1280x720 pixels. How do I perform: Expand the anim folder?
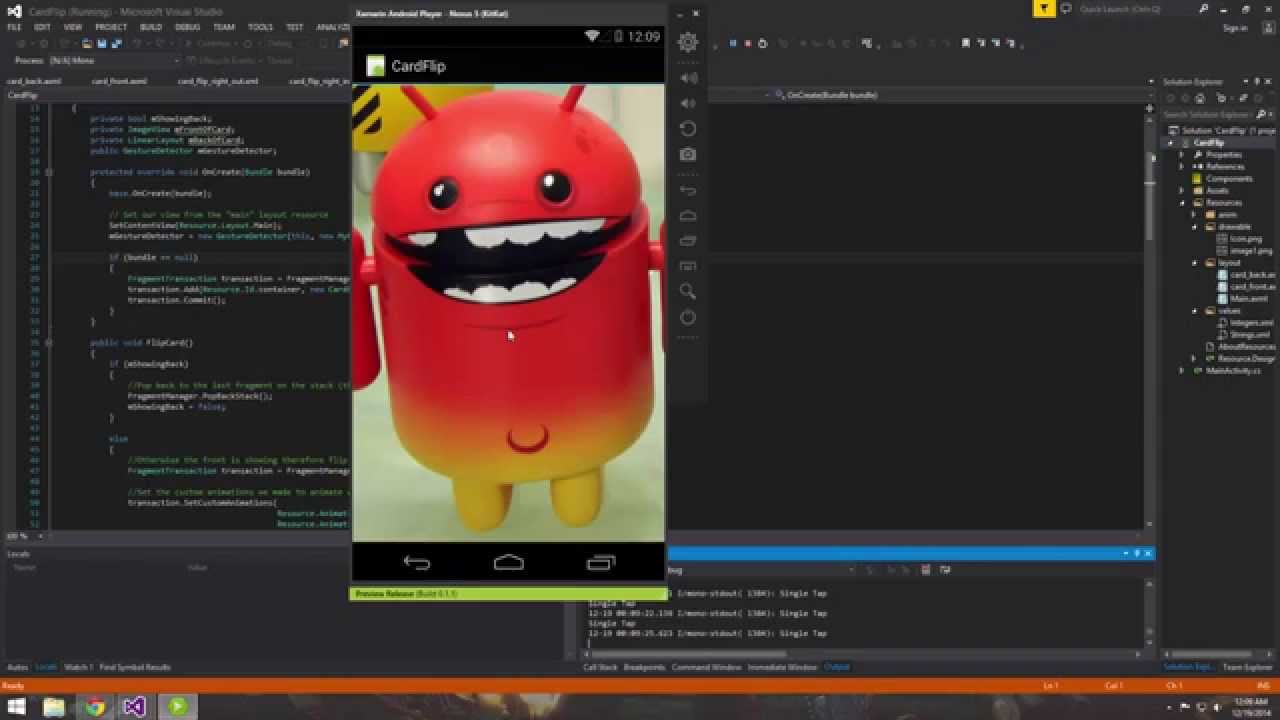click(1194, 215)
